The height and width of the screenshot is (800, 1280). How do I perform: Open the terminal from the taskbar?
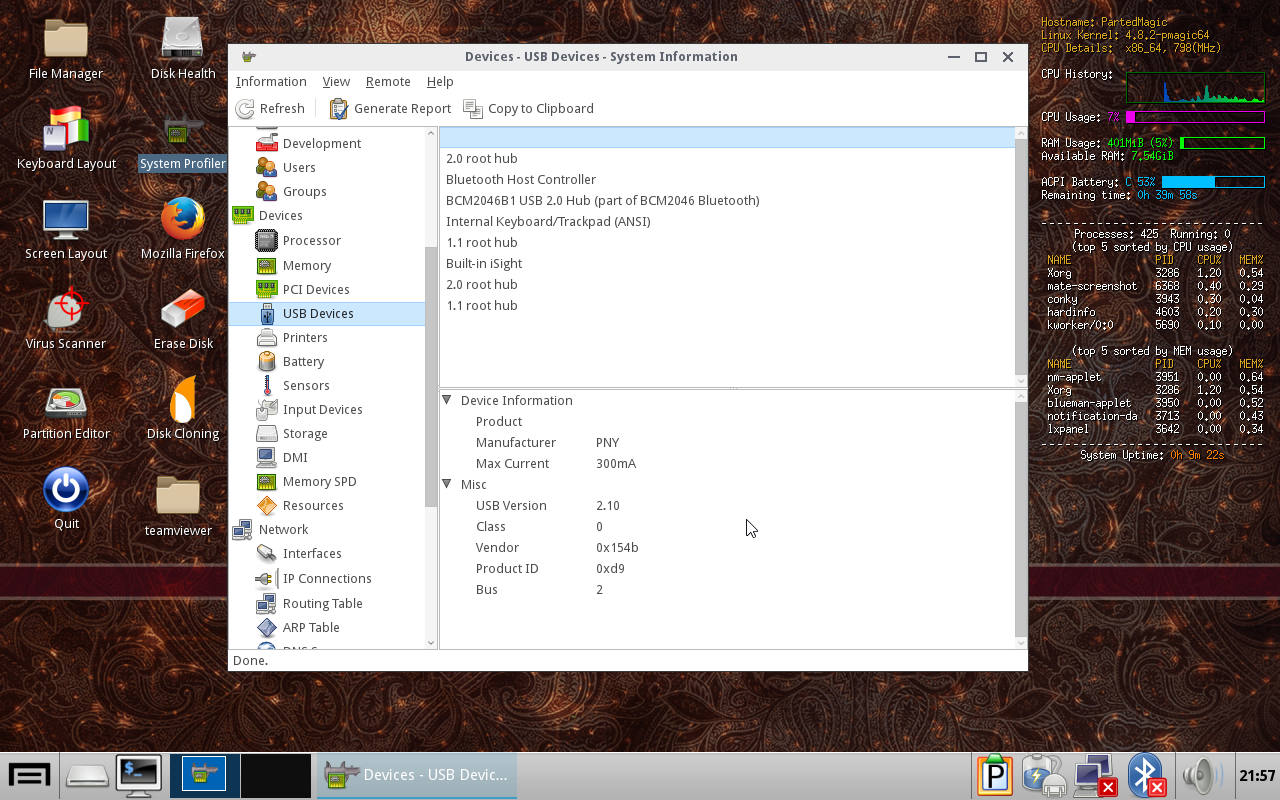coord(138,775)
